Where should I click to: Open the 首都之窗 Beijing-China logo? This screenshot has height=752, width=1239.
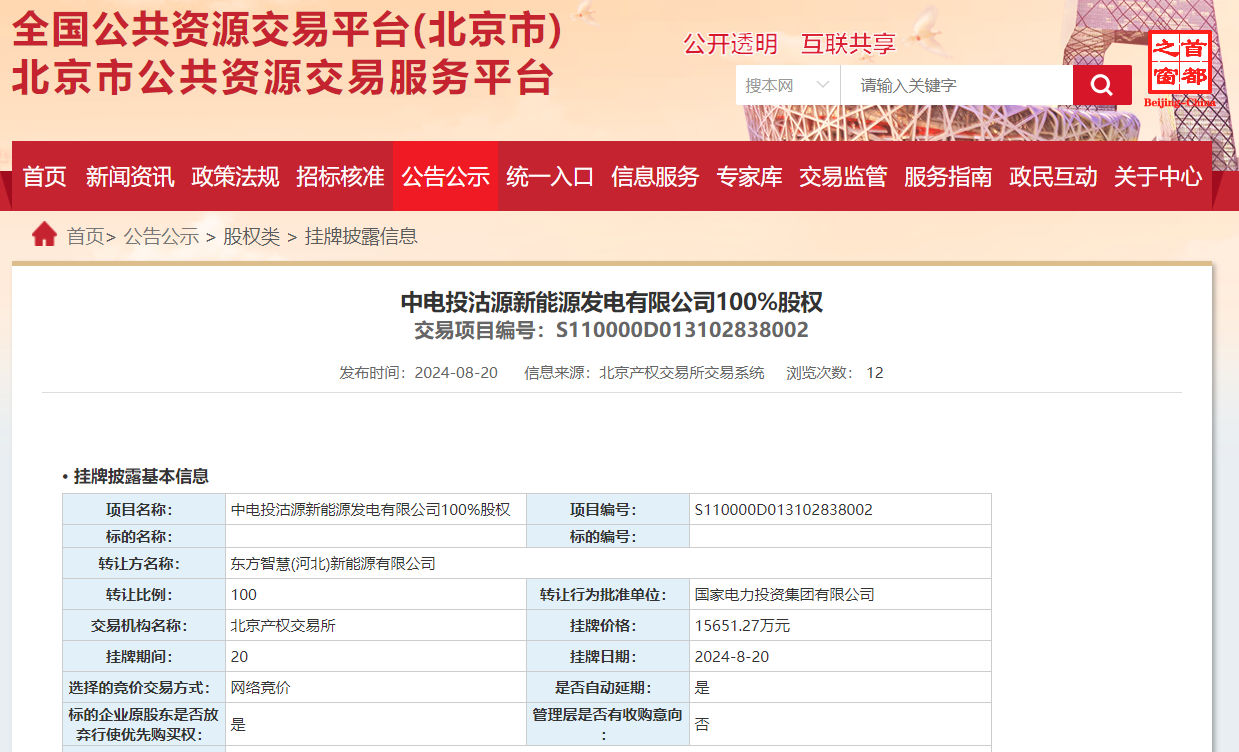[1180, 64]
